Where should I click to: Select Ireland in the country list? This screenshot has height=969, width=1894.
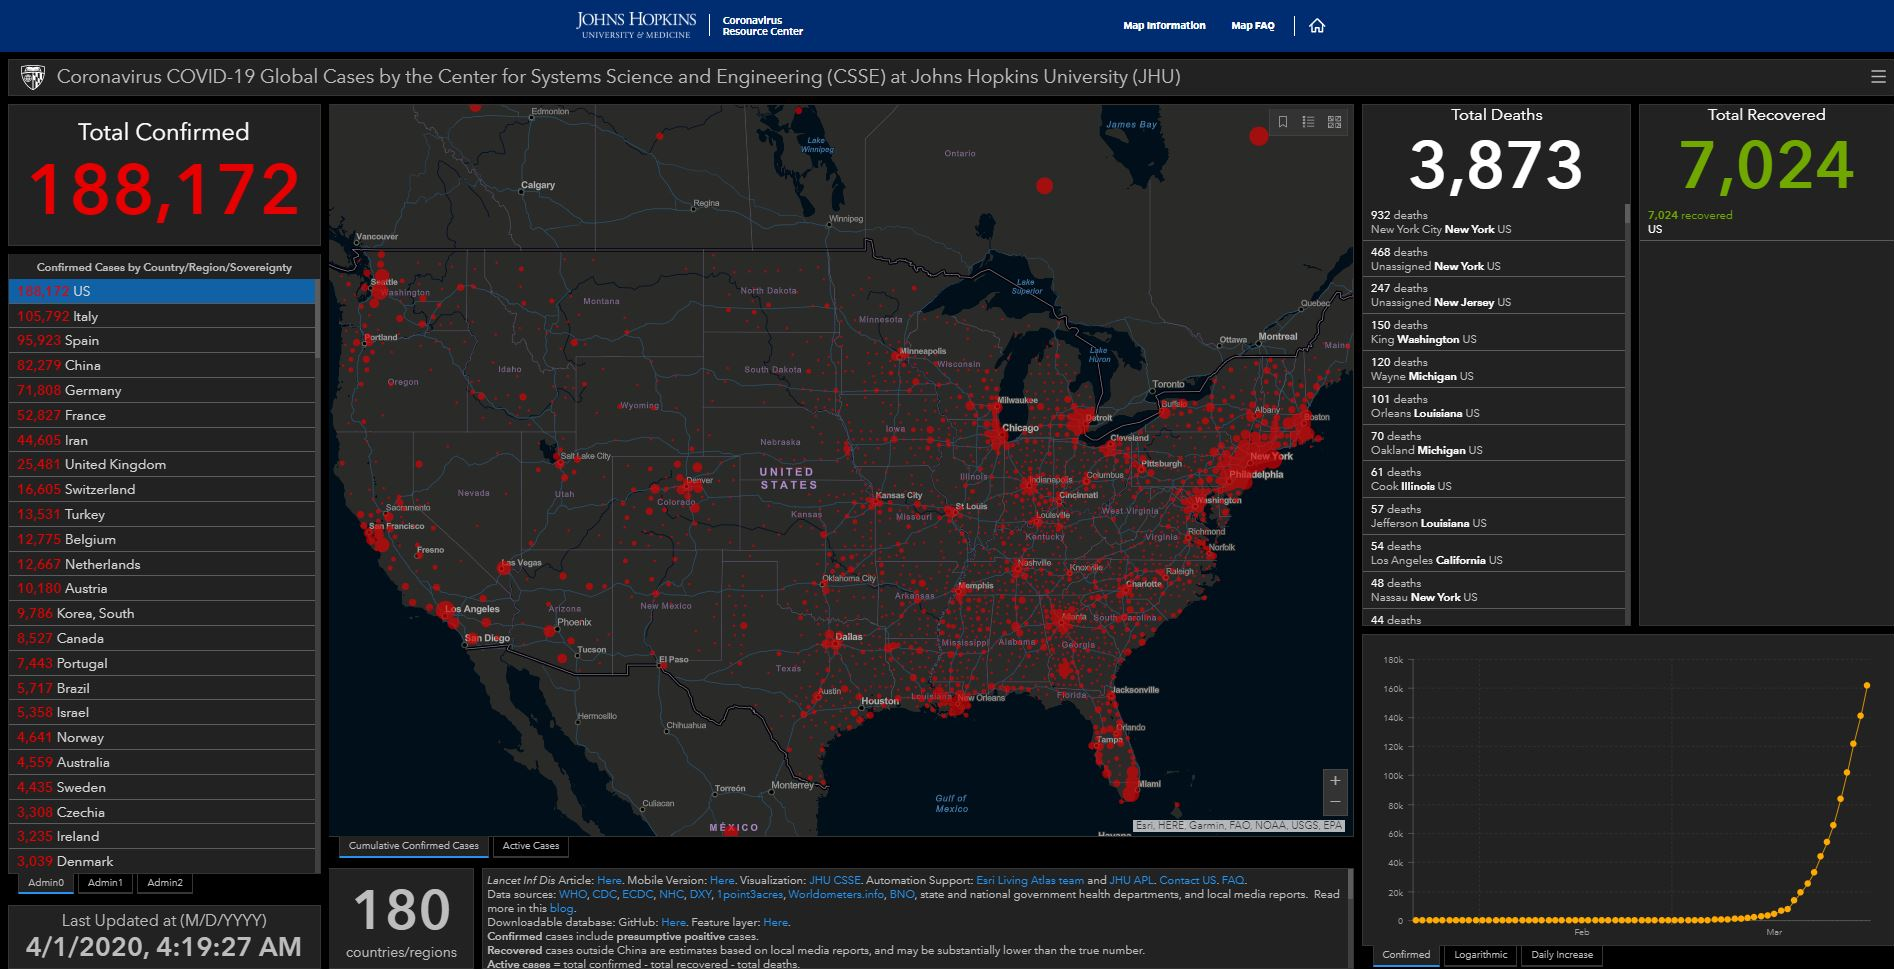click(162, 837)
